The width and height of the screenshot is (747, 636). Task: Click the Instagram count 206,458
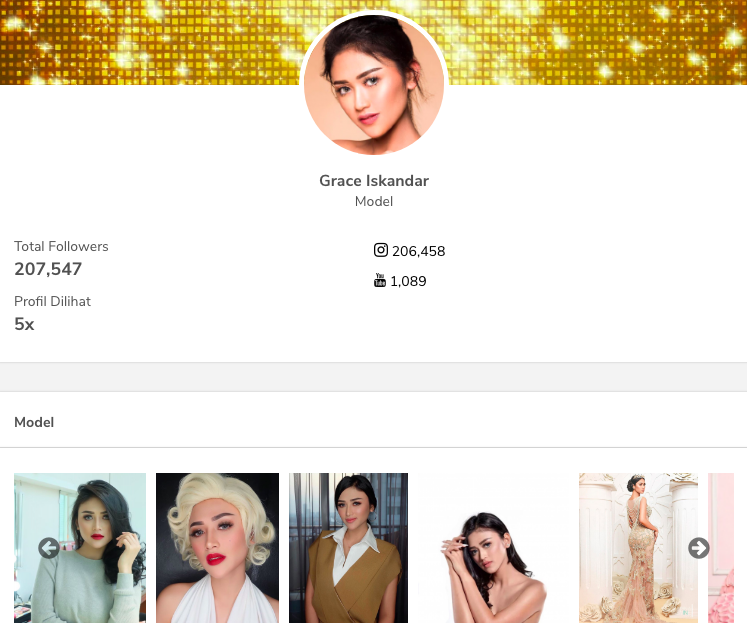[x=418, y=251]
